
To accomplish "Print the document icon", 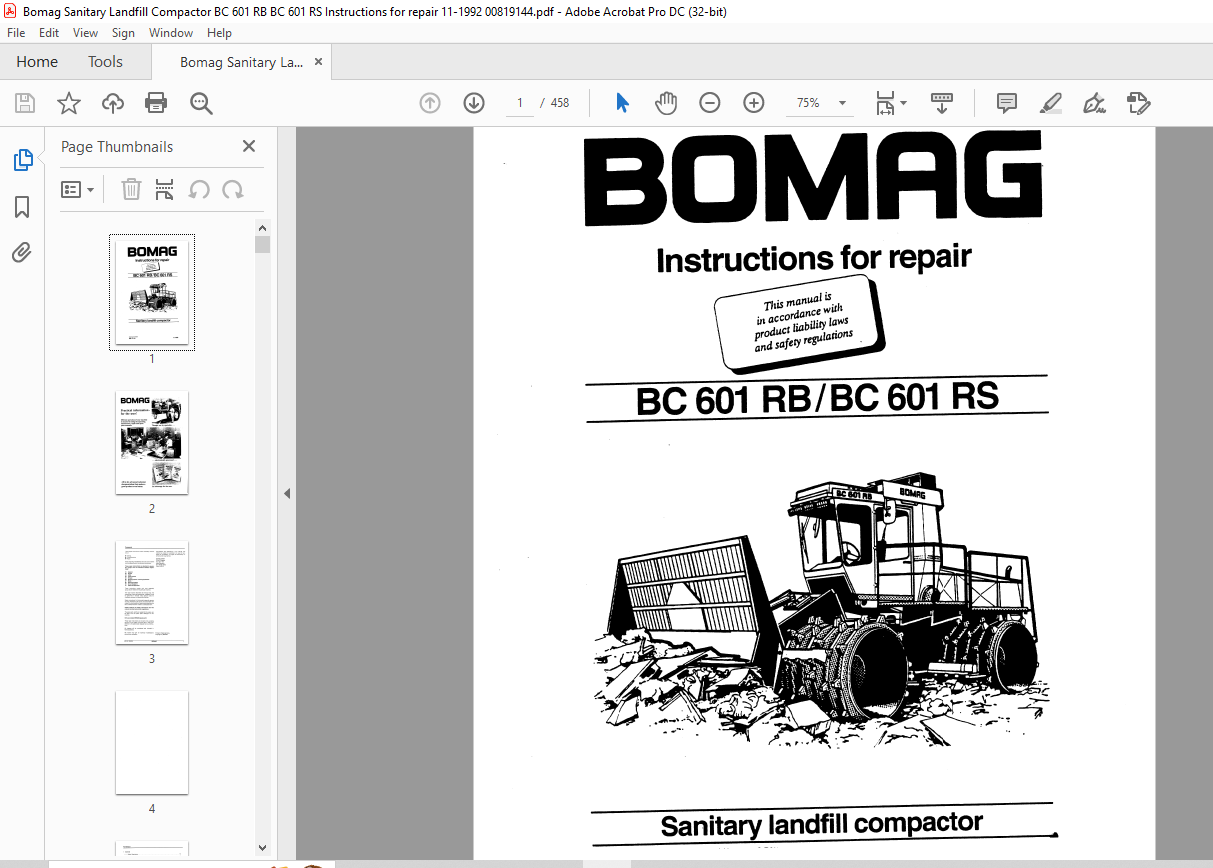I will pos(156,103).
